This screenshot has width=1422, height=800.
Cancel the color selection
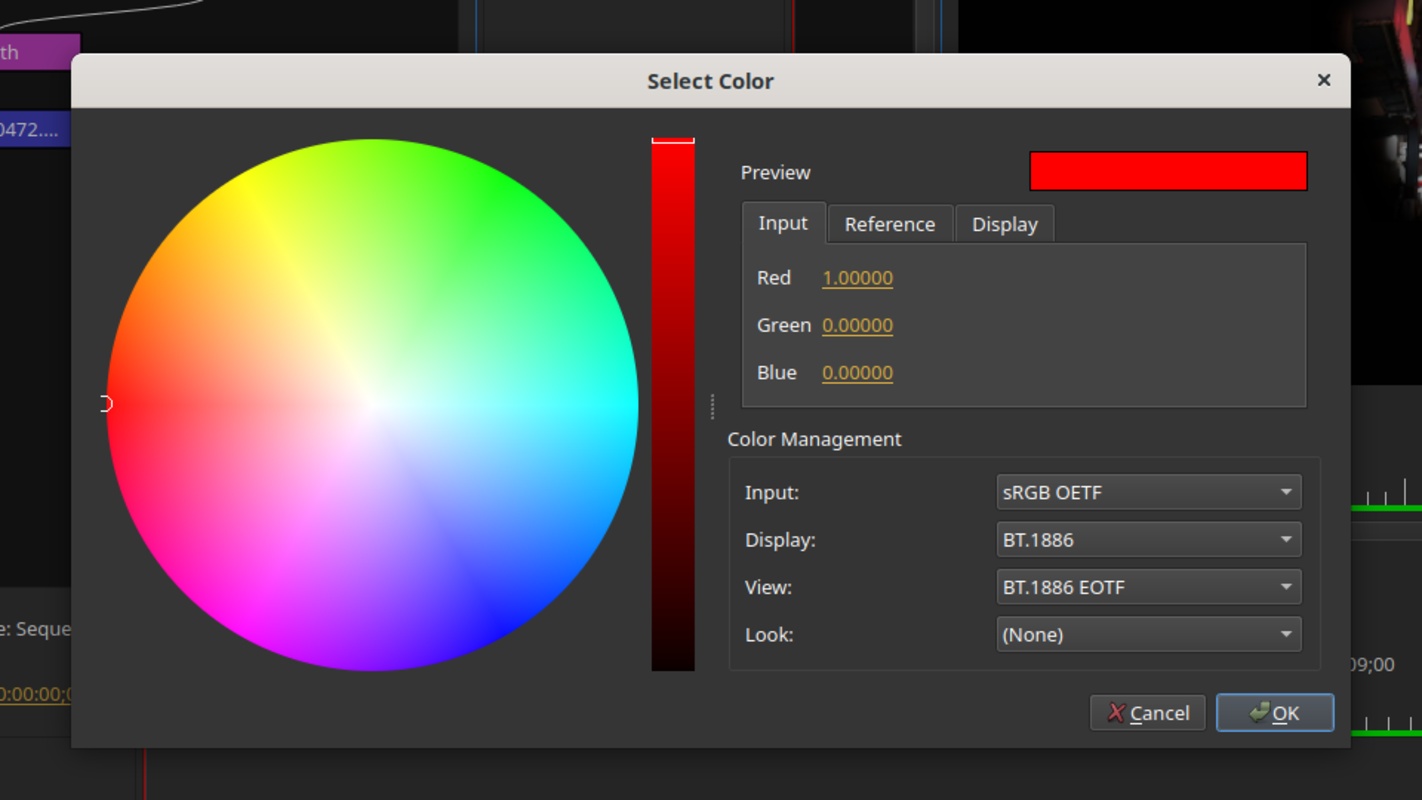coord(1148,713)
